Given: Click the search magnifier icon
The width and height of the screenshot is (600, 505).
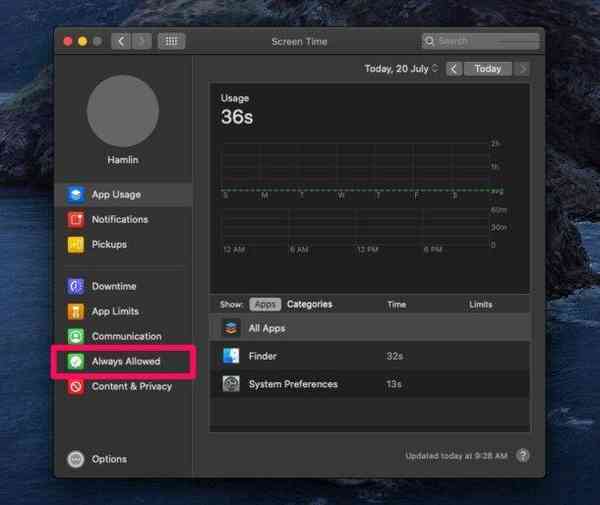Looking at the screenshot, I should (x=429, y=41).
